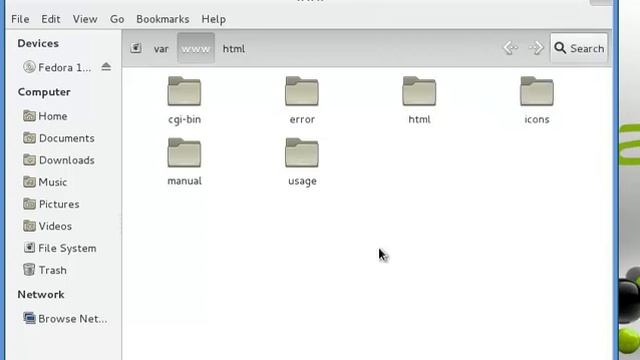Select Downloads label in the sidebar
Screen dimensions: 640x360
(67, 160)
